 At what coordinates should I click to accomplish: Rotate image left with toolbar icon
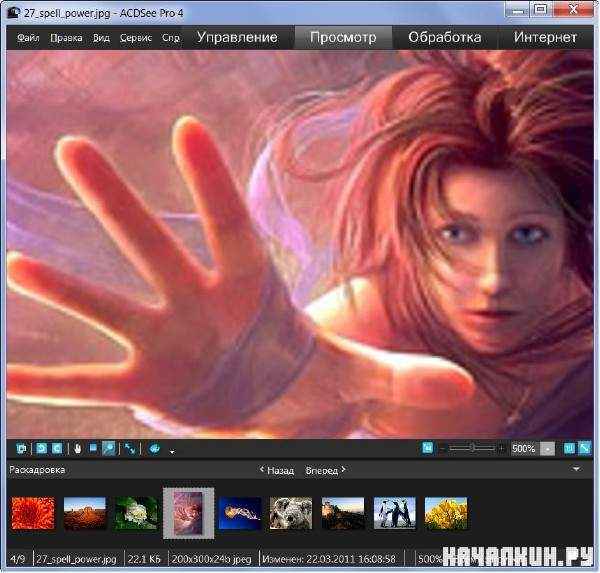click(41, 448)
